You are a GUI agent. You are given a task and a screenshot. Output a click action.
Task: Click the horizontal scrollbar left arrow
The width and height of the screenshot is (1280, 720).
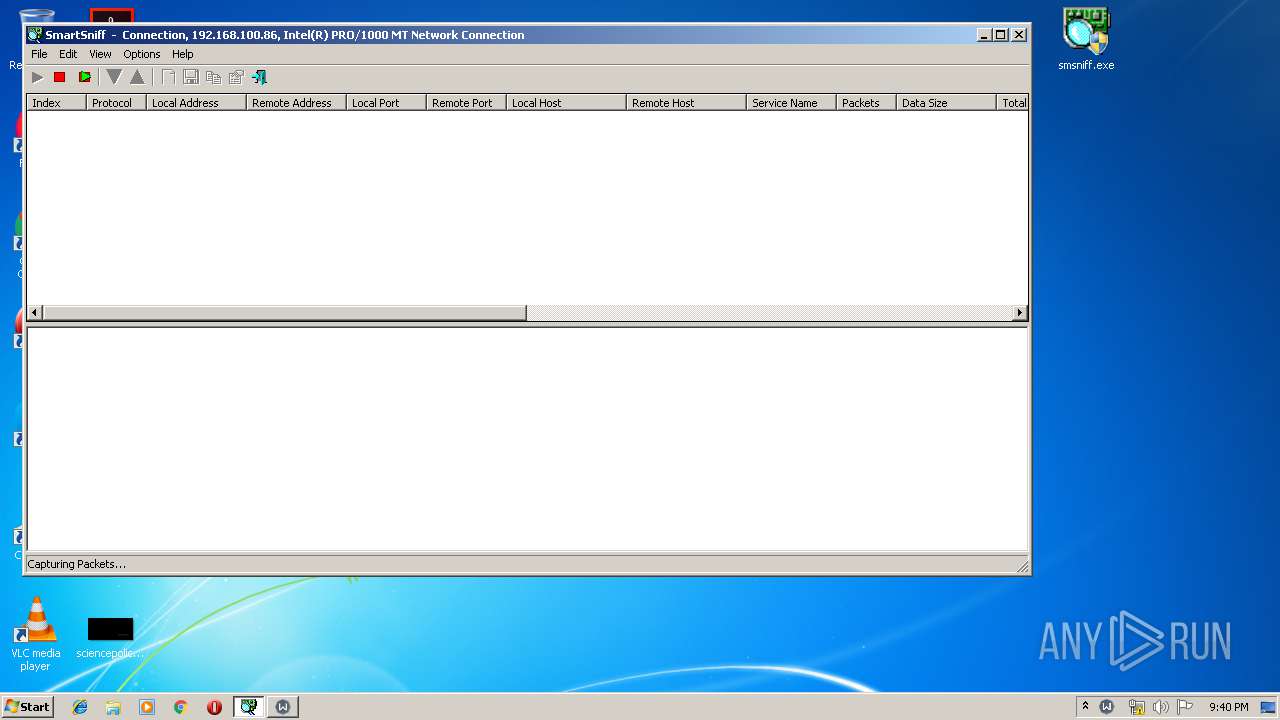click(35, 313)
